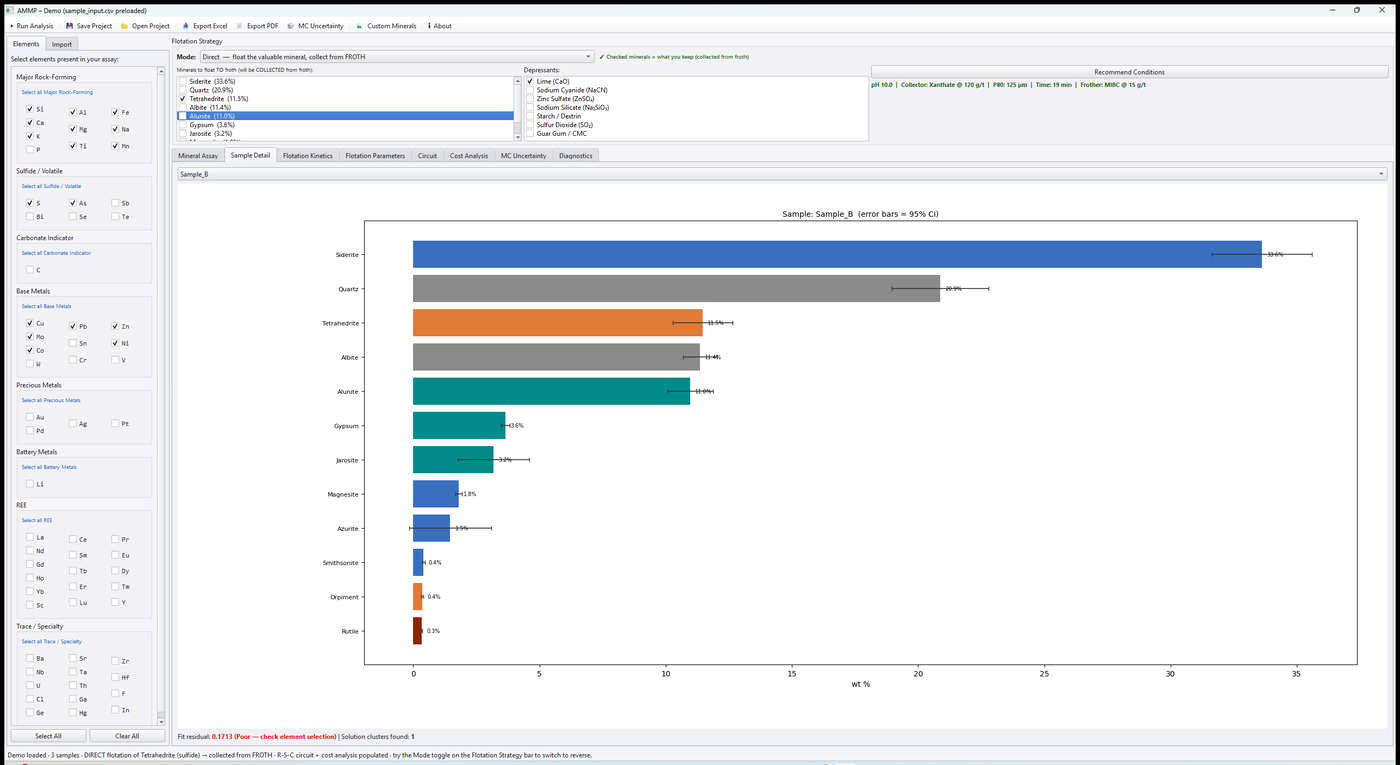Click minerals list scroll-down arrow
Viewport: 1400px width, 765px height.
(518, 137)
